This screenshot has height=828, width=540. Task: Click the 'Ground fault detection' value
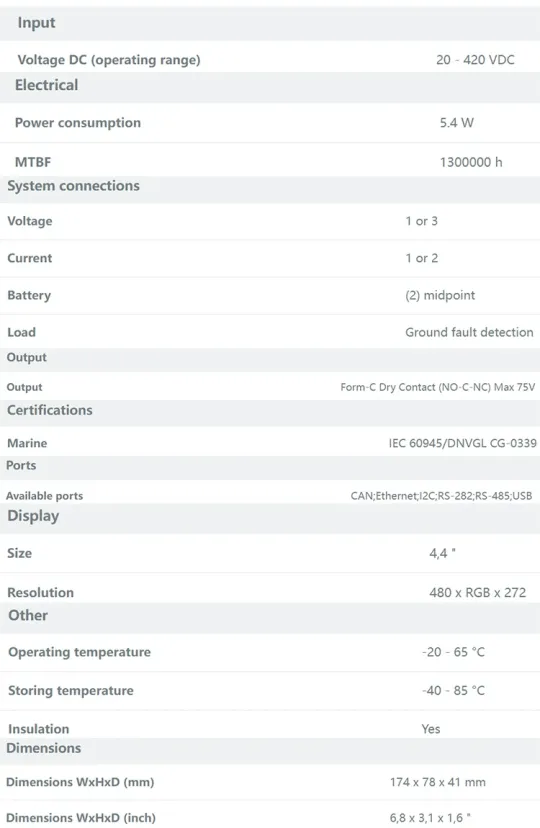(469, 332)
